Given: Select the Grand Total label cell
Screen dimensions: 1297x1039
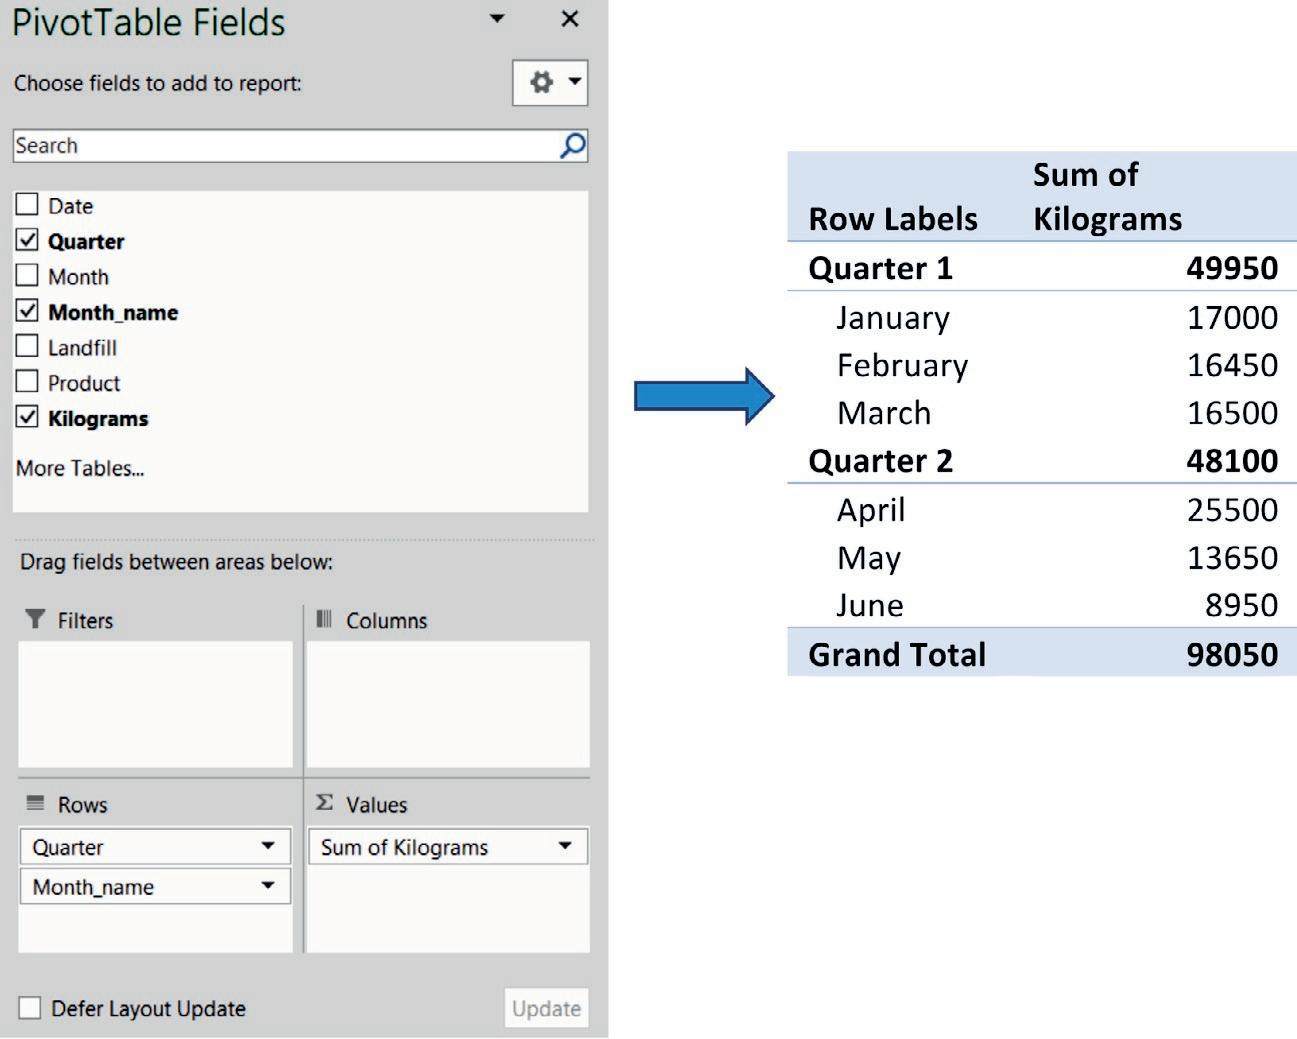Looking at the screenshot, I should coord(897,654).
